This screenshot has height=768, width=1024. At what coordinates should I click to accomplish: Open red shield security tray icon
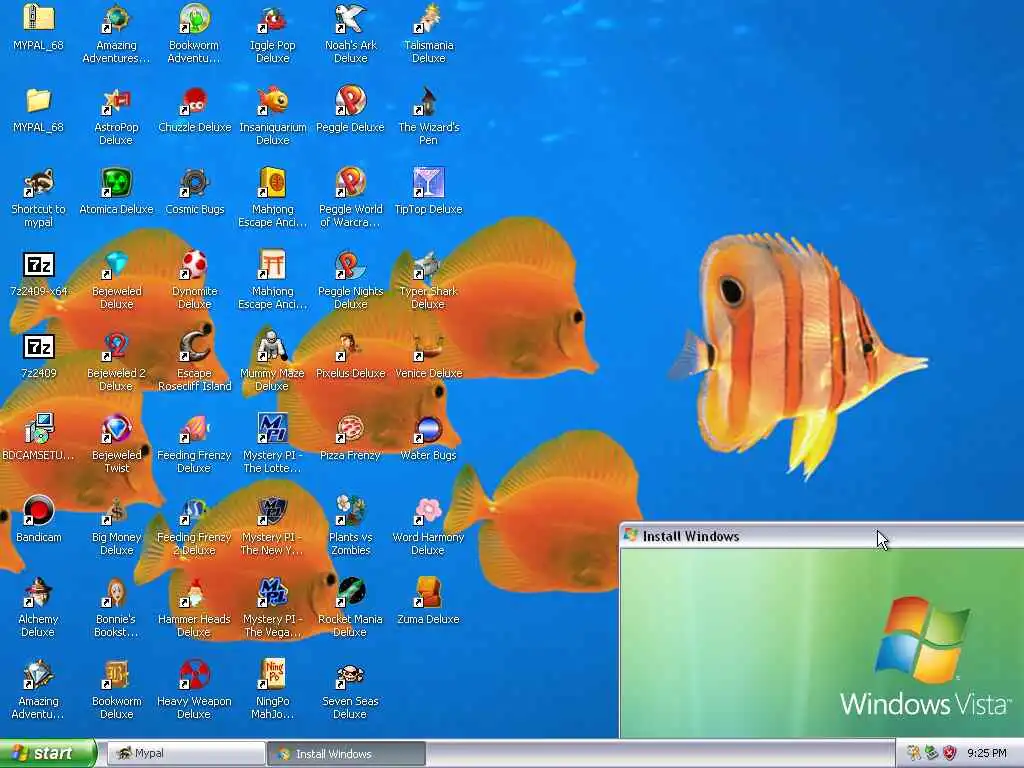[x=950, y=754]
